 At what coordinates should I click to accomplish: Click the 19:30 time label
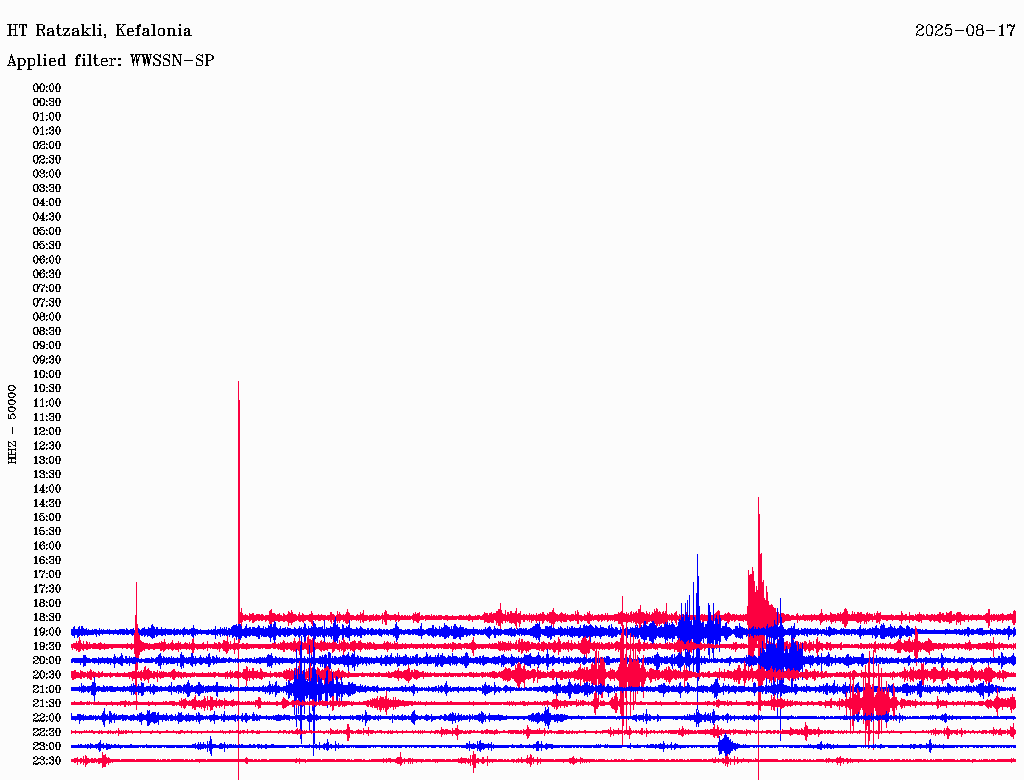coord(47,647)
